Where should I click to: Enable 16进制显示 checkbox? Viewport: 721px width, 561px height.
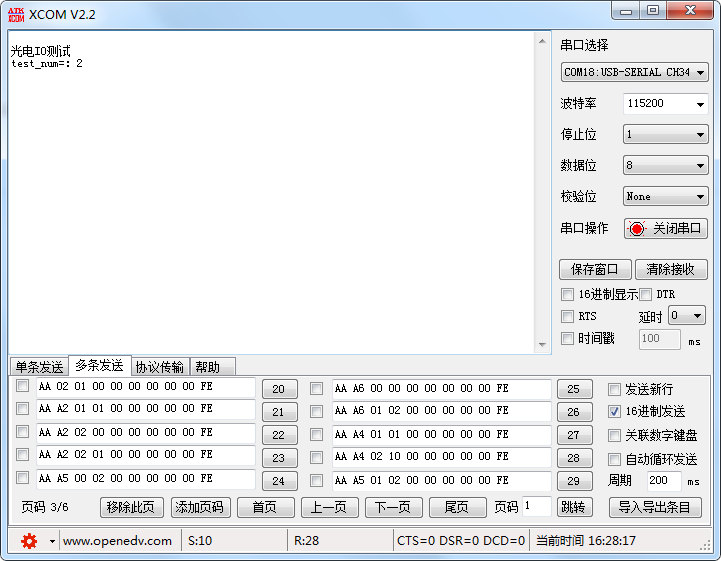567,294
